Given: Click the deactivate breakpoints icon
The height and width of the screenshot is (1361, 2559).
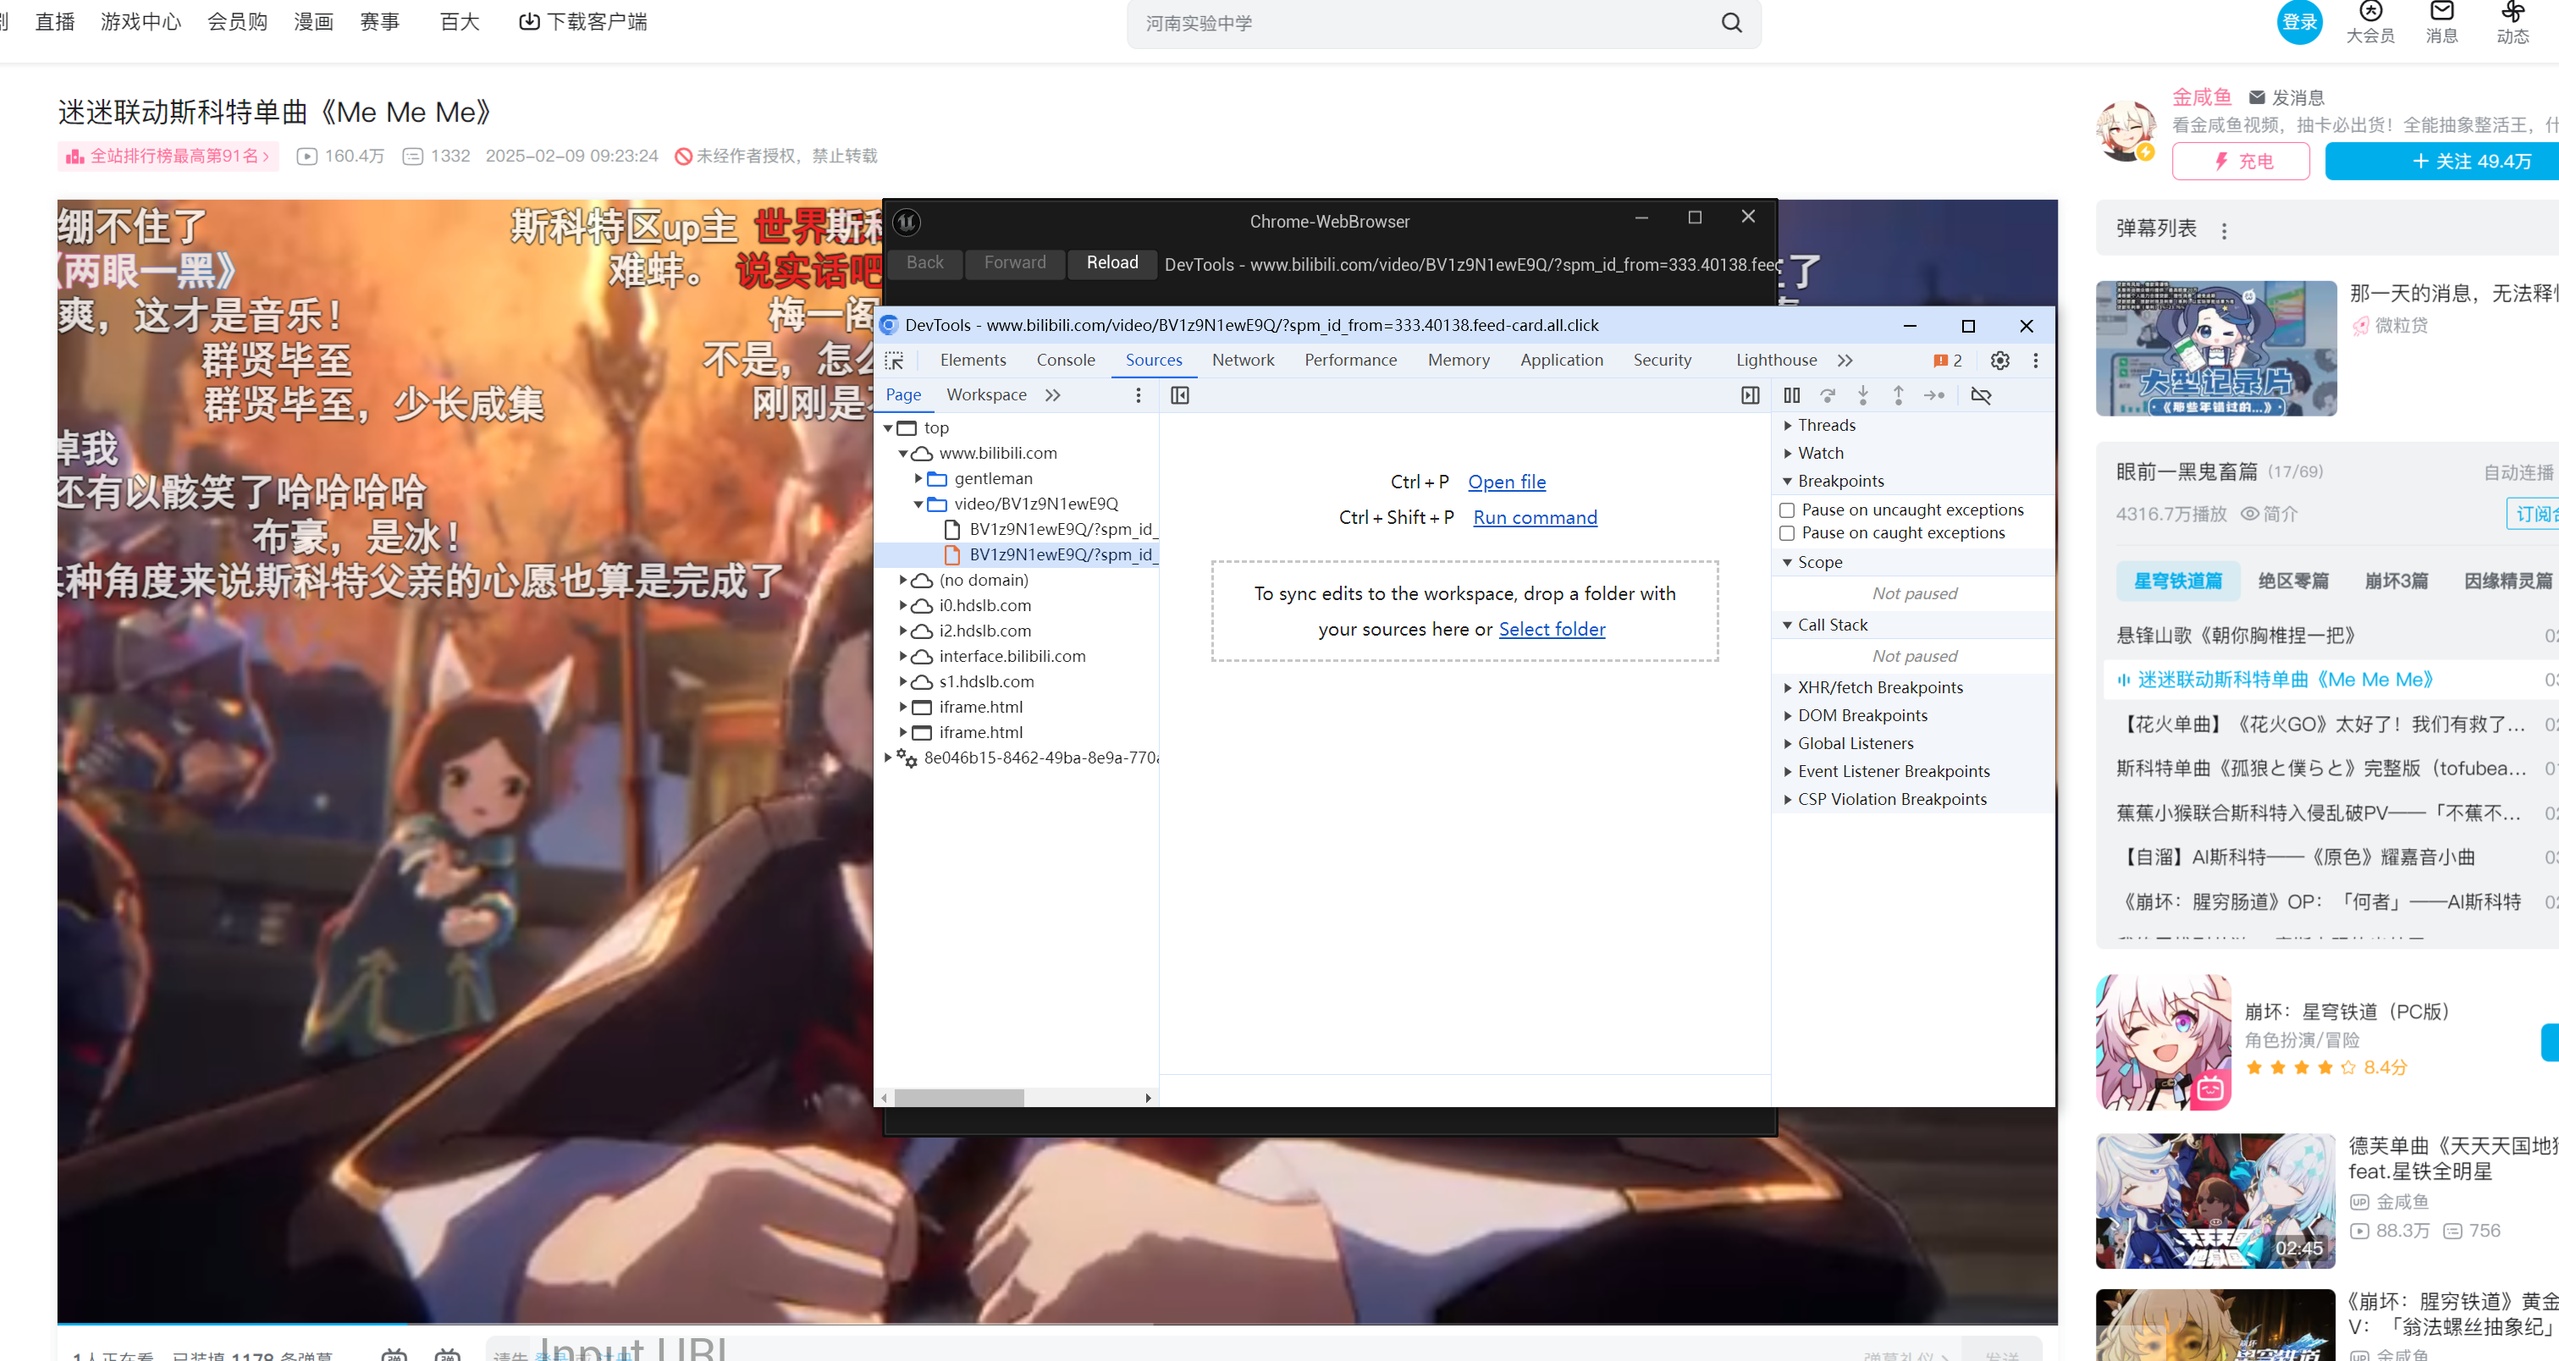Looking at the screenshot, I should click(x=1981, y=395).
